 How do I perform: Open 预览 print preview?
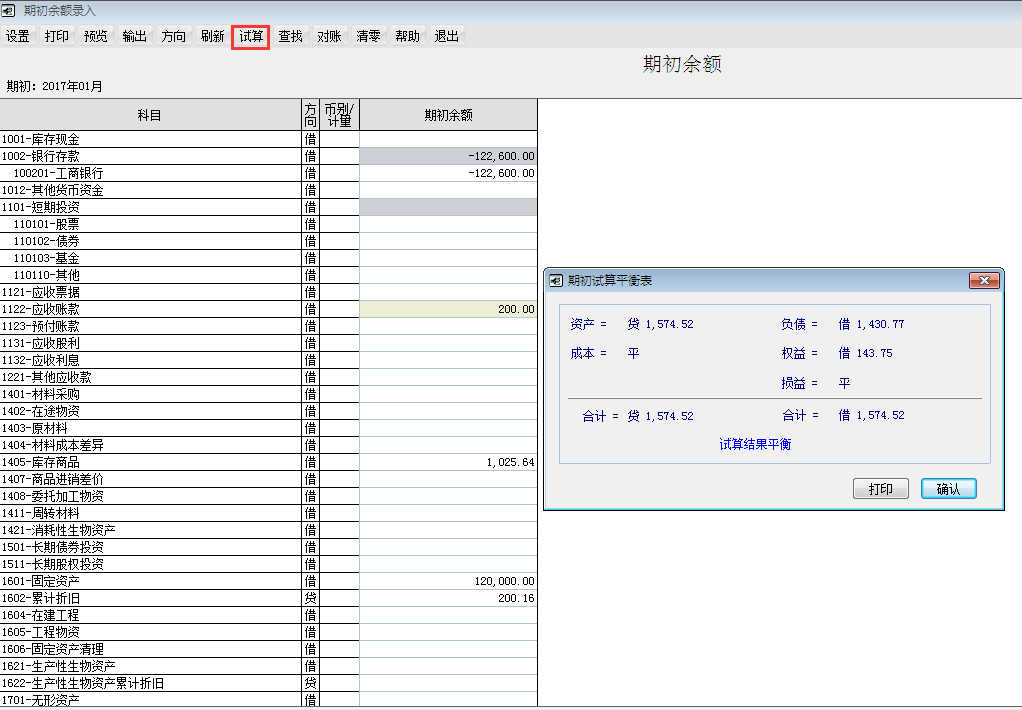pyautogui.click(x=96, y=37)
